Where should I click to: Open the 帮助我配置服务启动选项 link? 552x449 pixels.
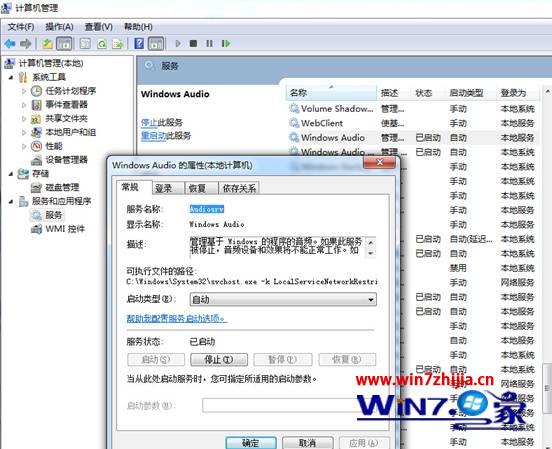coord(177,318)
